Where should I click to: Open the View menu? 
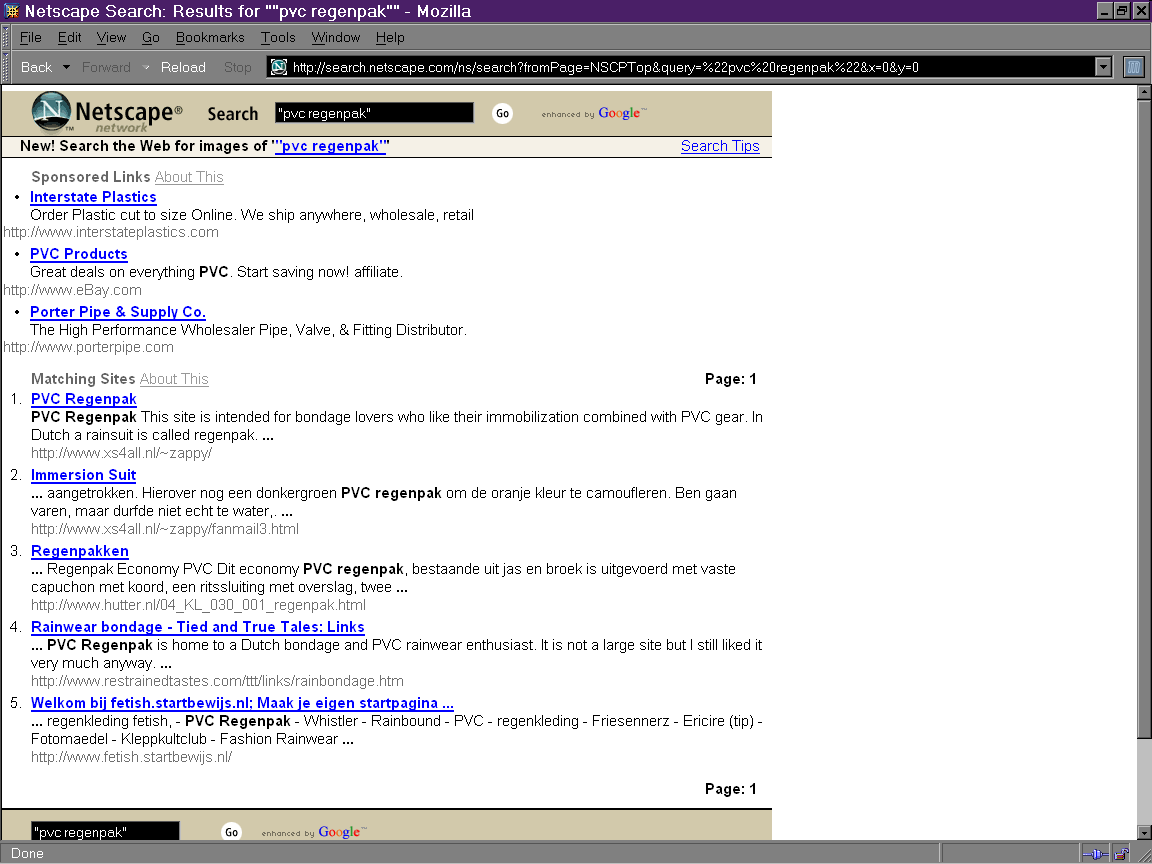pyautogui.click(x=111, y=37)
